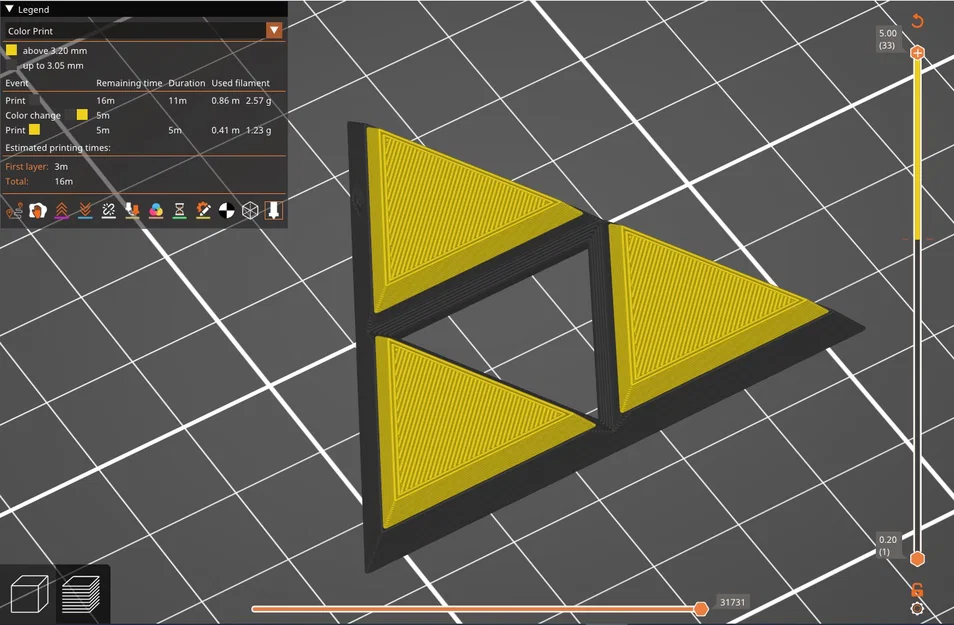The height and width of the screenshot is (625, 954).
Task: Toggle Tool changes visibility icon
Action: (x=132, y=211)
